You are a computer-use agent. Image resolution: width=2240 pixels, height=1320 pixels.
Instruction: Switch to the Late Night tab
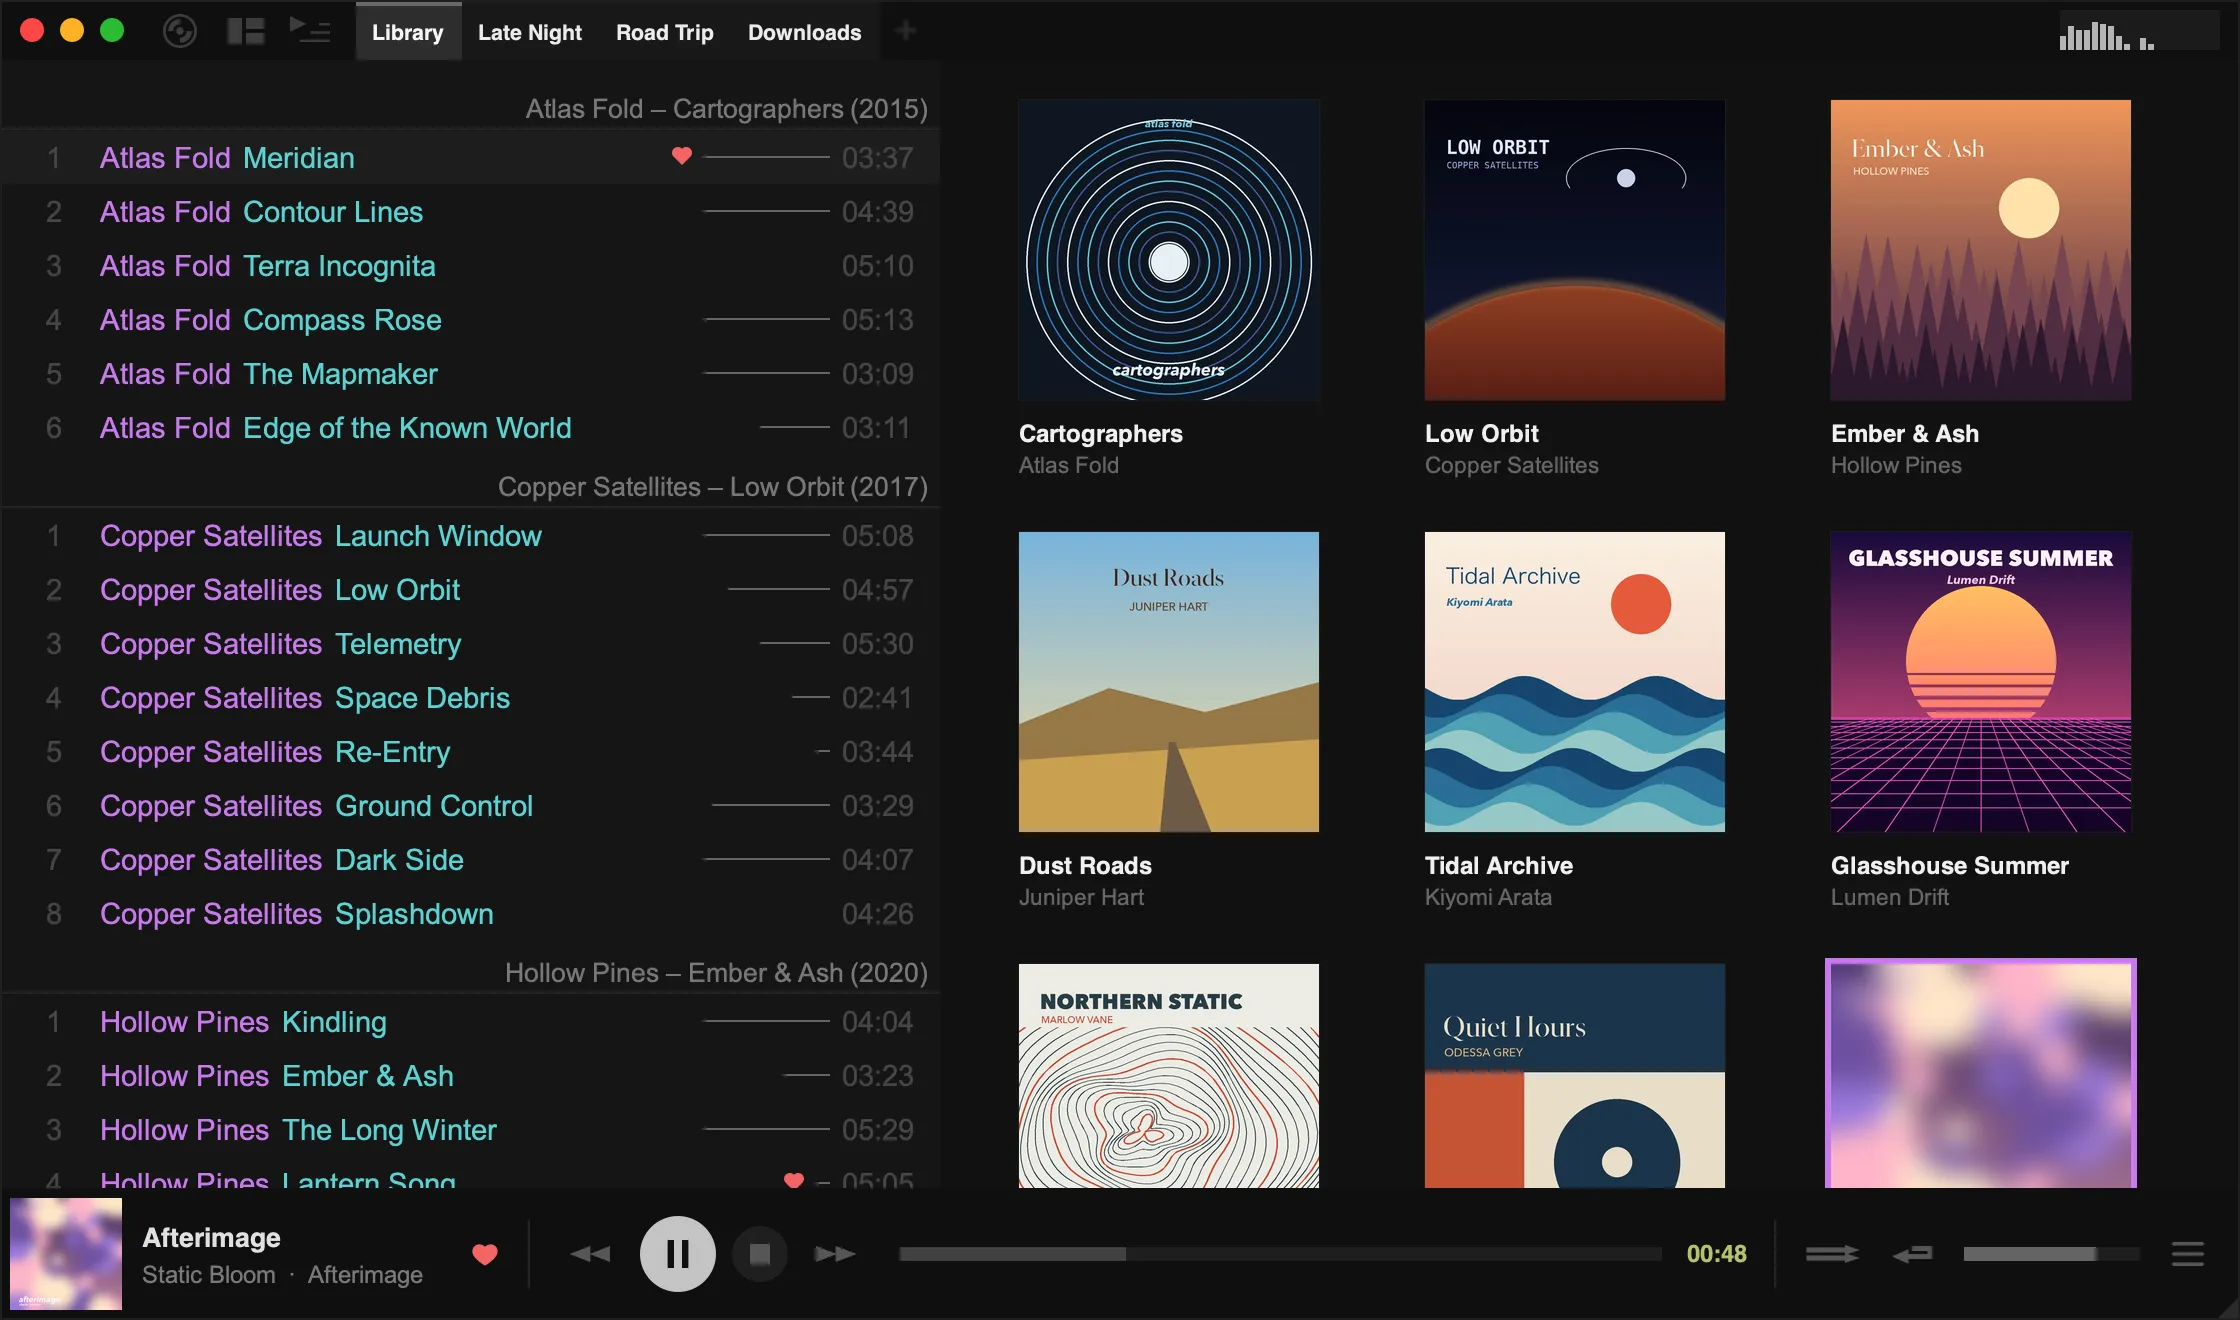(x=530, y=32)
